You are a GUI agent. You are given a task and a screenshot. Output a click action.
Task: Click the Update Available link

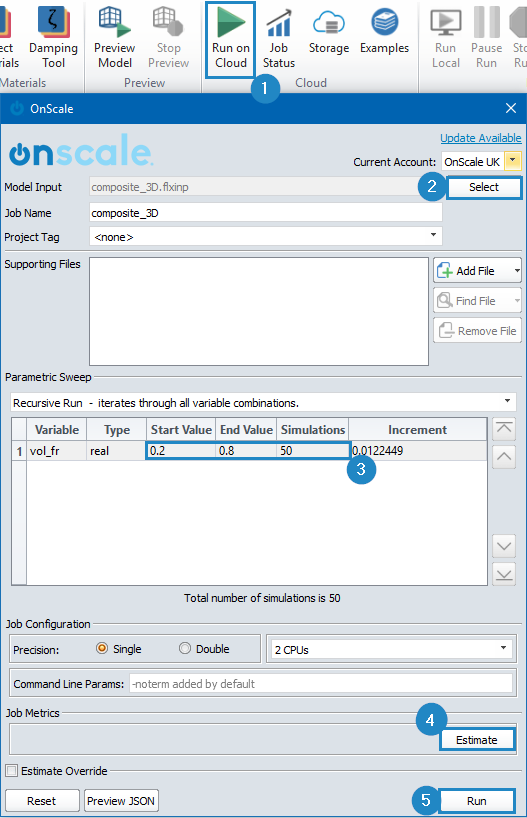pos(481,138)
